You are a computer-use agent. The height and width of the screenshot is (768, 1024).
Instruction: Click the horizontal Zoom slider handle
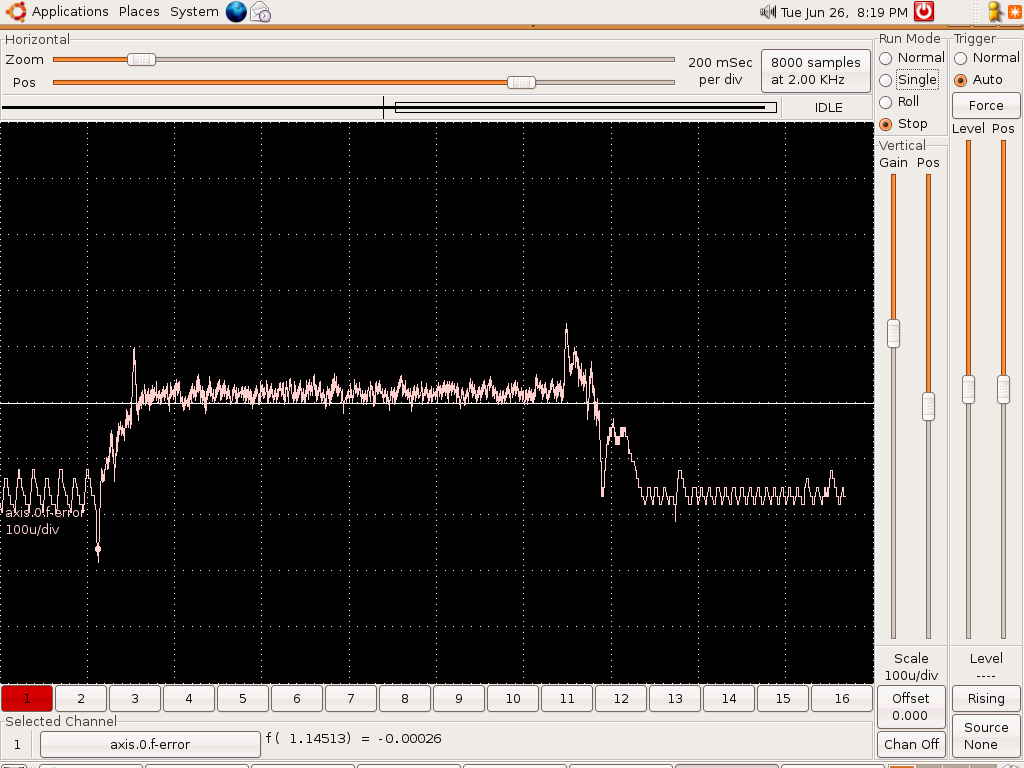(x=141, y=59)
